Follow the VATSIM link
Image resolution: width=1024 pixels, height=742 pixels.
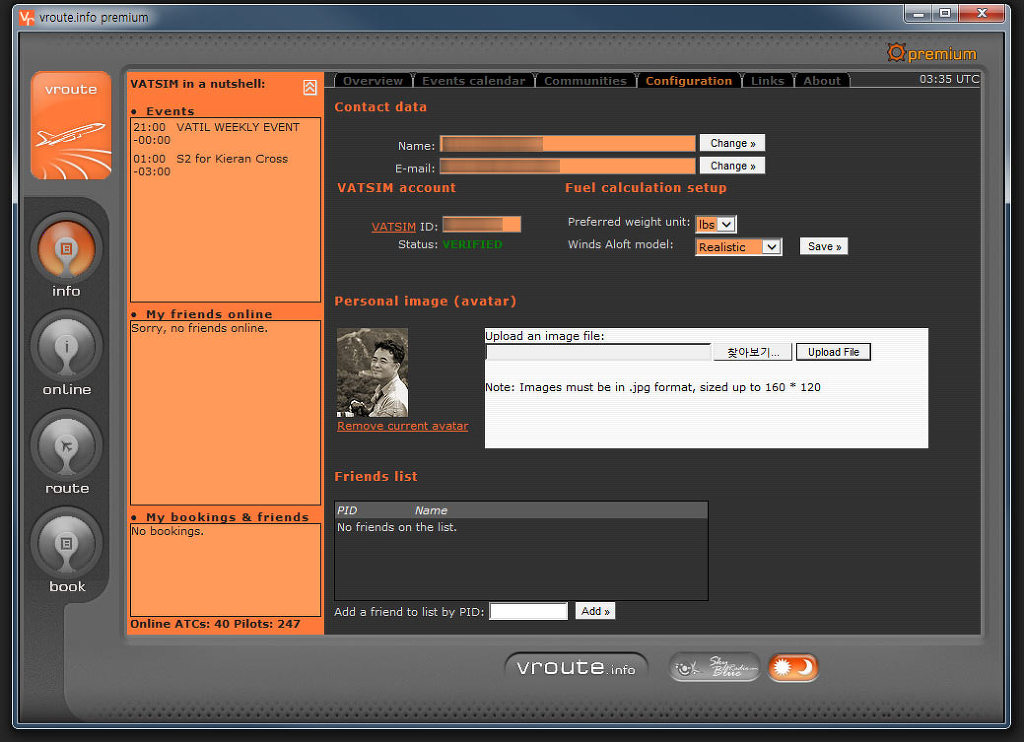coord(393,227)
